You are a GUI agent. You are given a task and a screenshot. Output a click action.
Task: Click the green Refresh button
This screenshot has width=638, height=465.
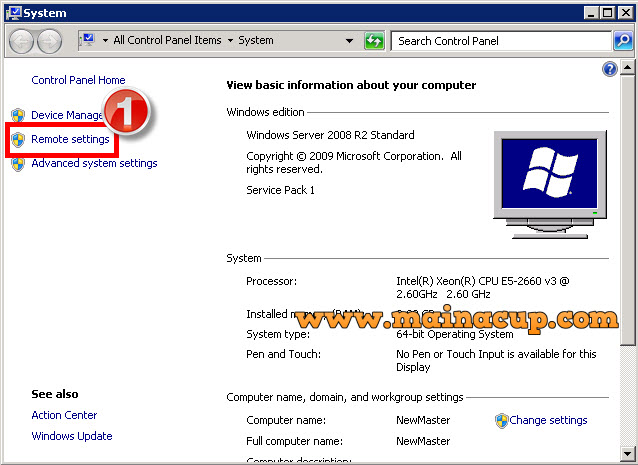tap(374, 41)
